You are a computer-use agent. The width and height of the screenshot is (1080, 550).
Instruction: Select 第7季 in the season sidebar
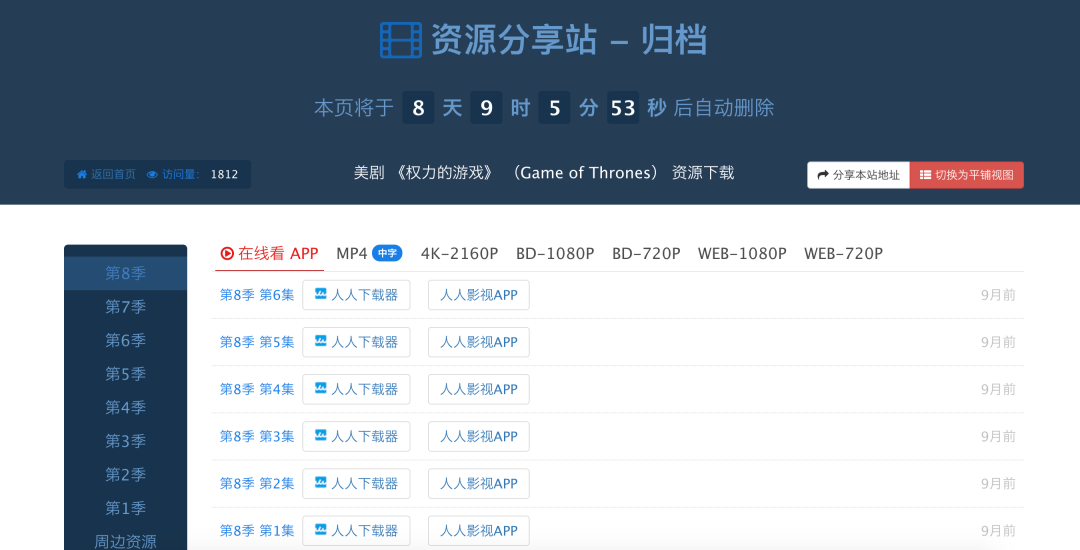125,307
